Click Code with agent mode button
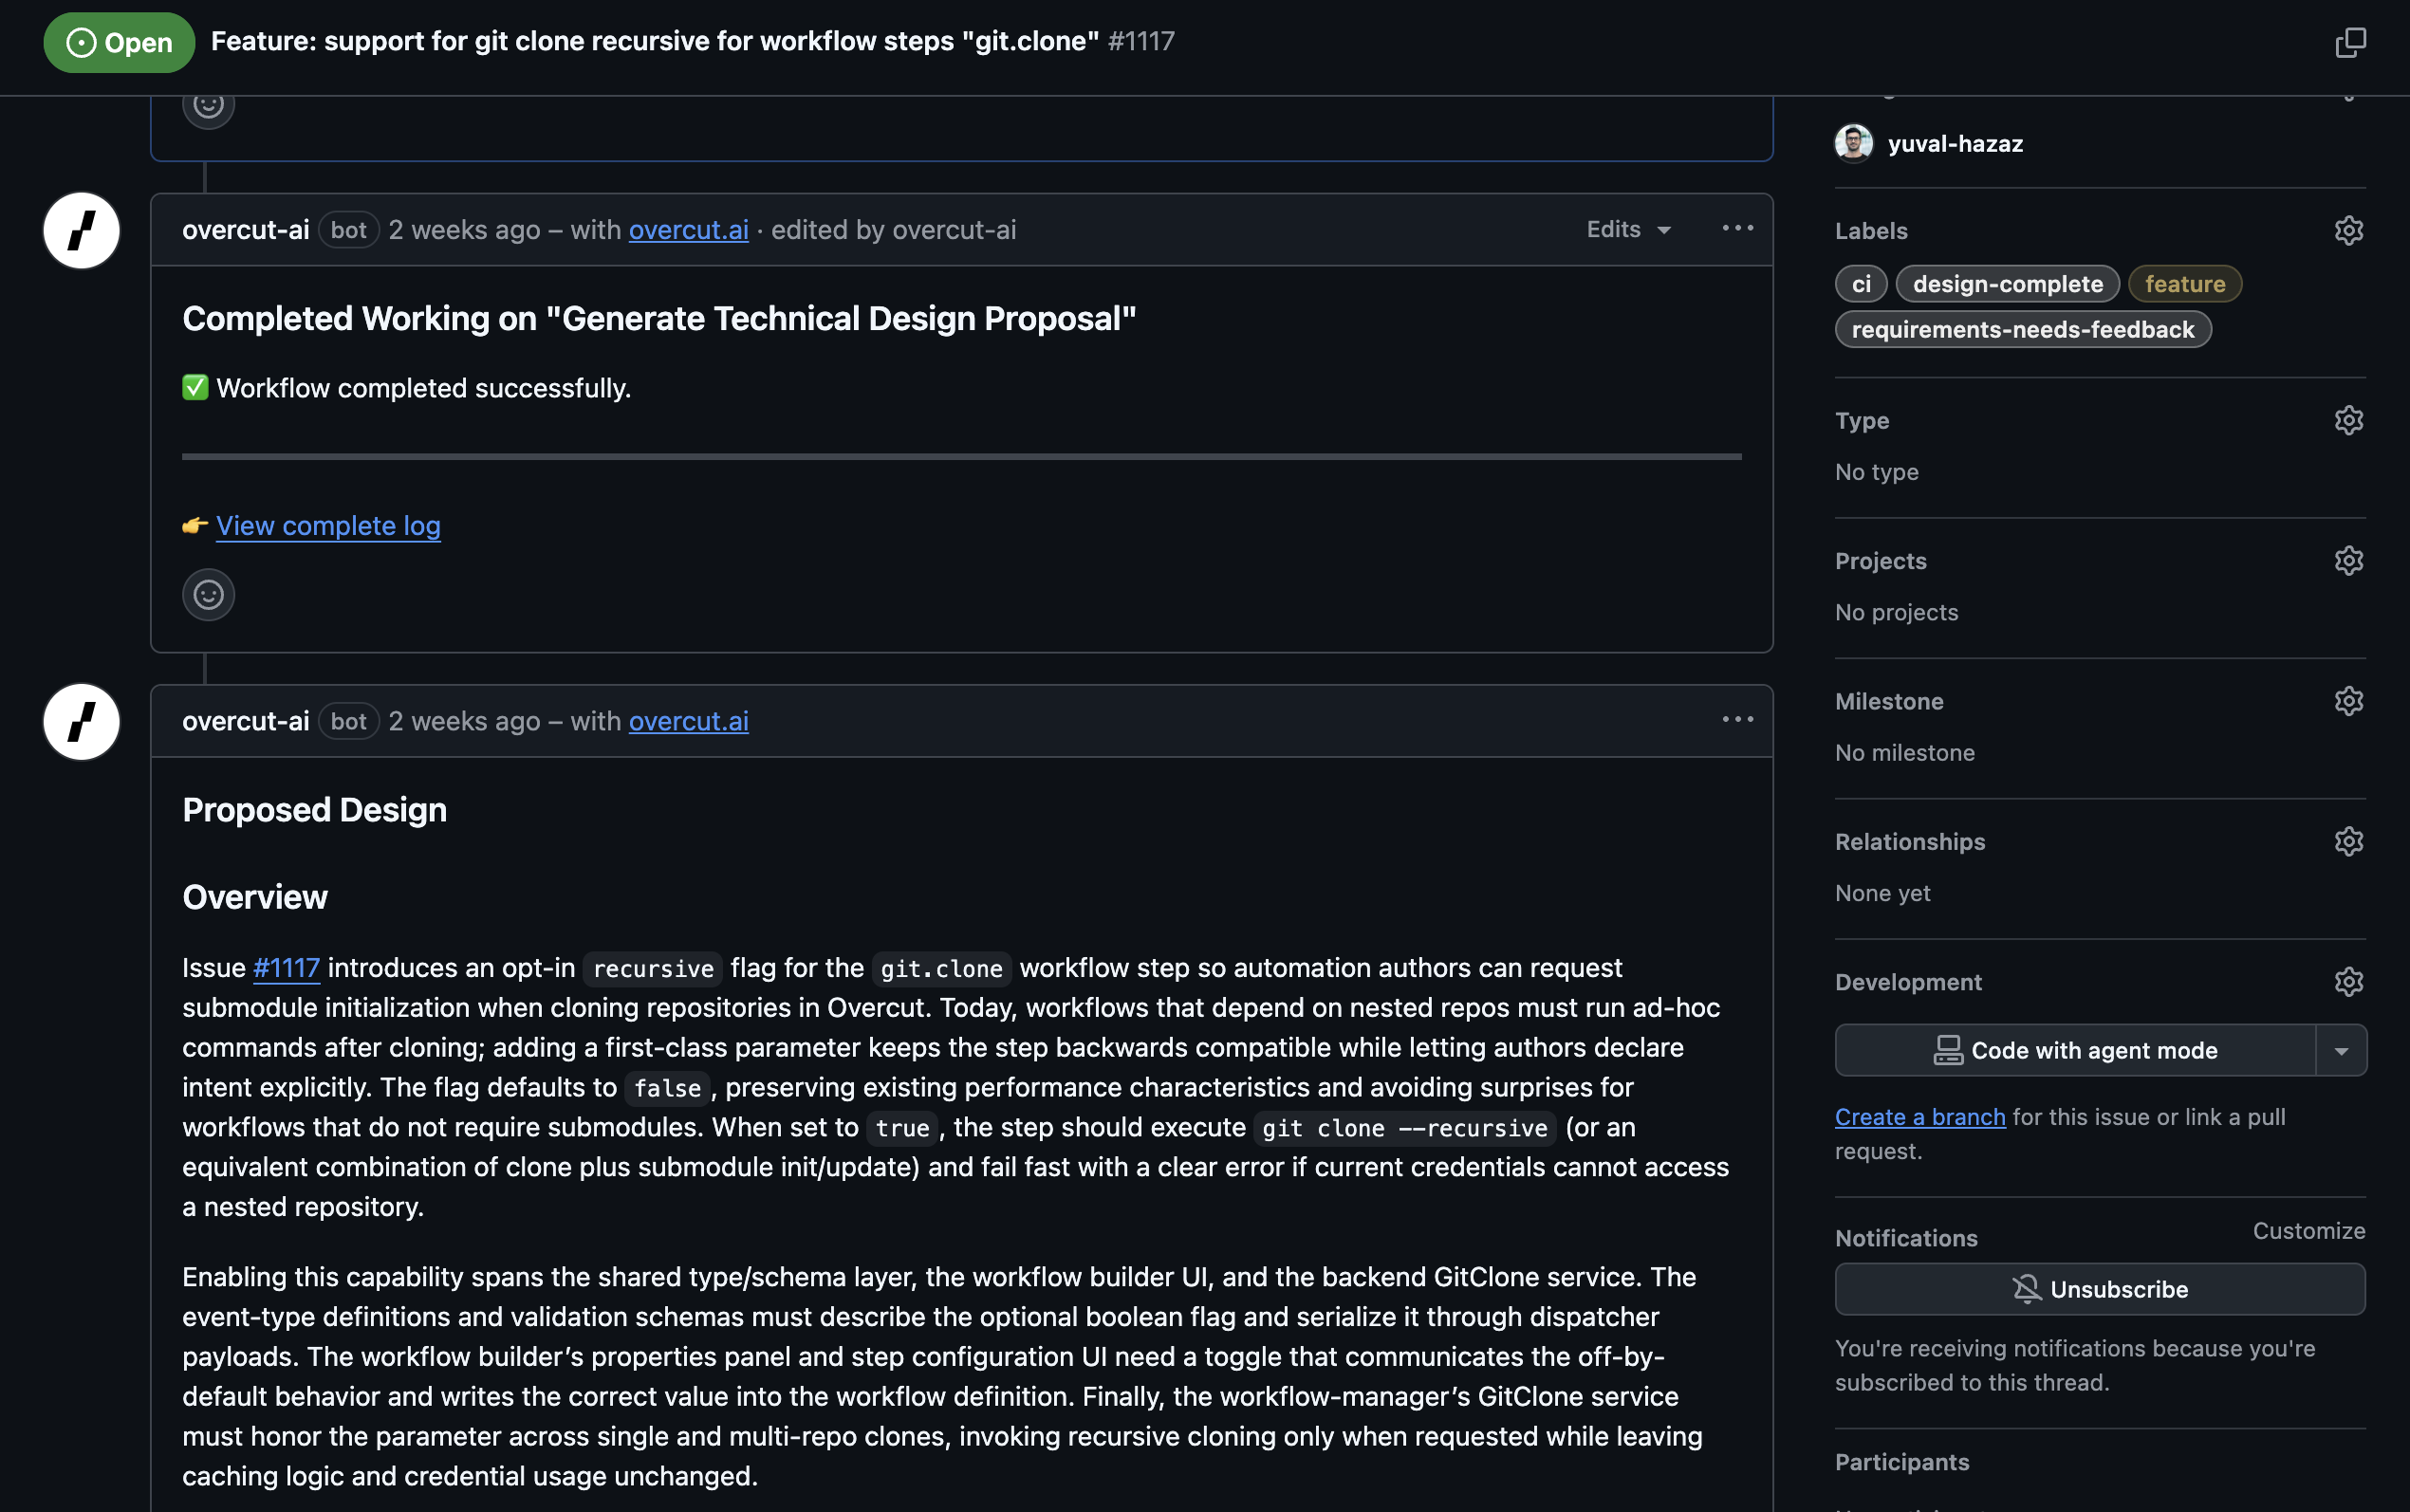 [x=2075, y=1051]
